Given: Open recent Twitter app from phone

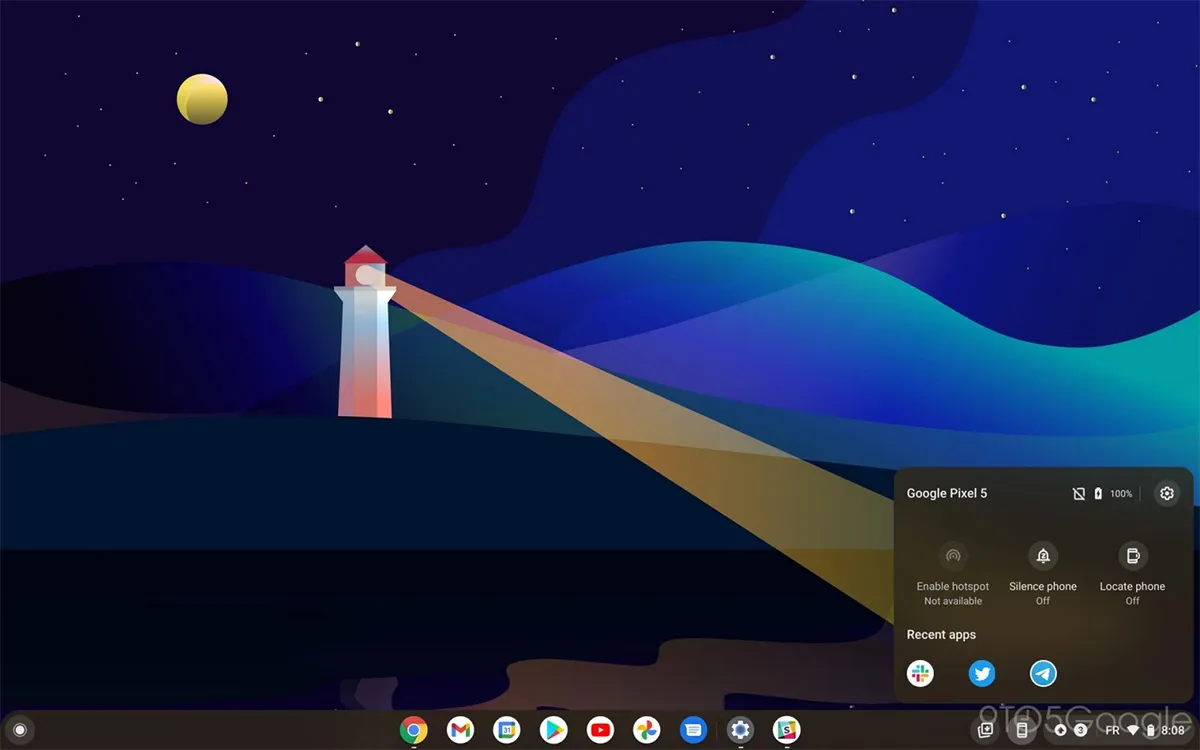Looking at the screenshot, I should [x=982, y=674].
